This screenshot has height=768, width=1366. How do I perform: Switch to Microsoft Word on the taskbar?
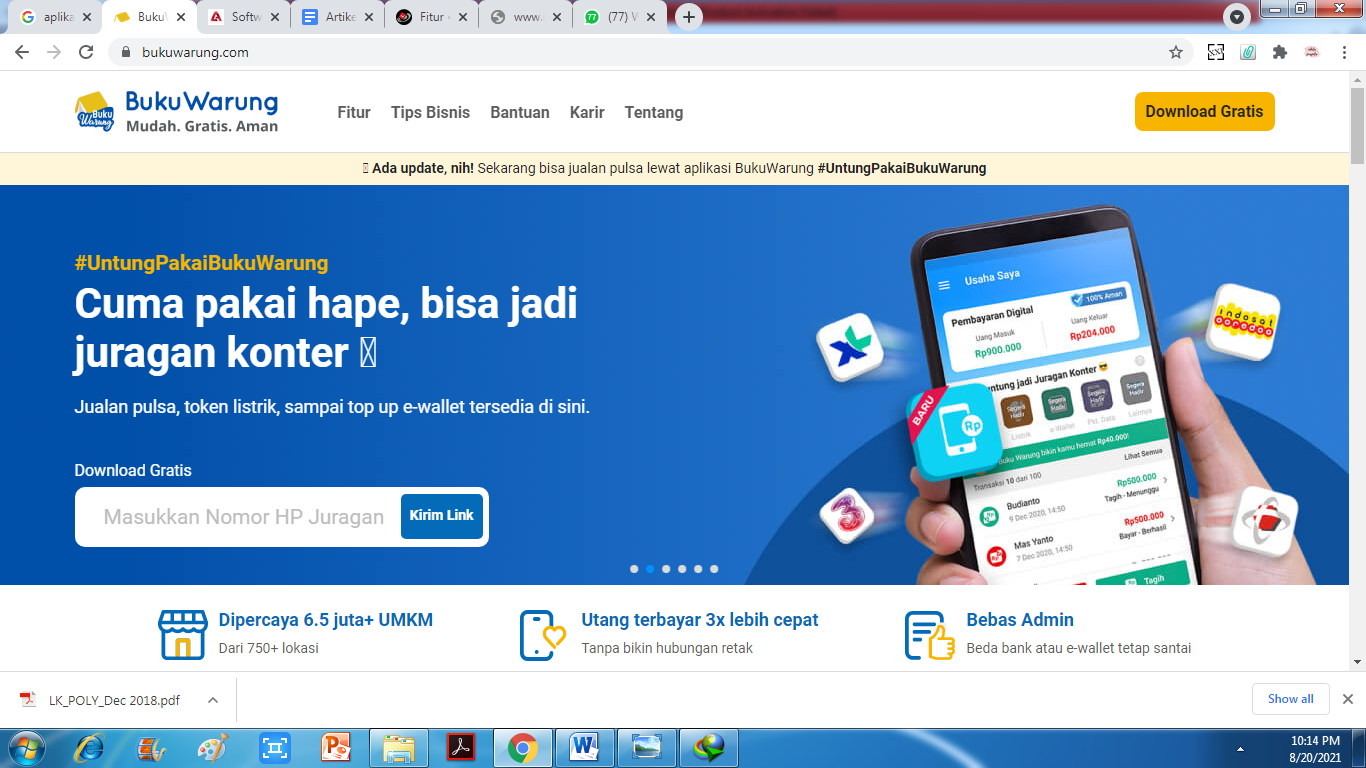click(x=584, y=748)
